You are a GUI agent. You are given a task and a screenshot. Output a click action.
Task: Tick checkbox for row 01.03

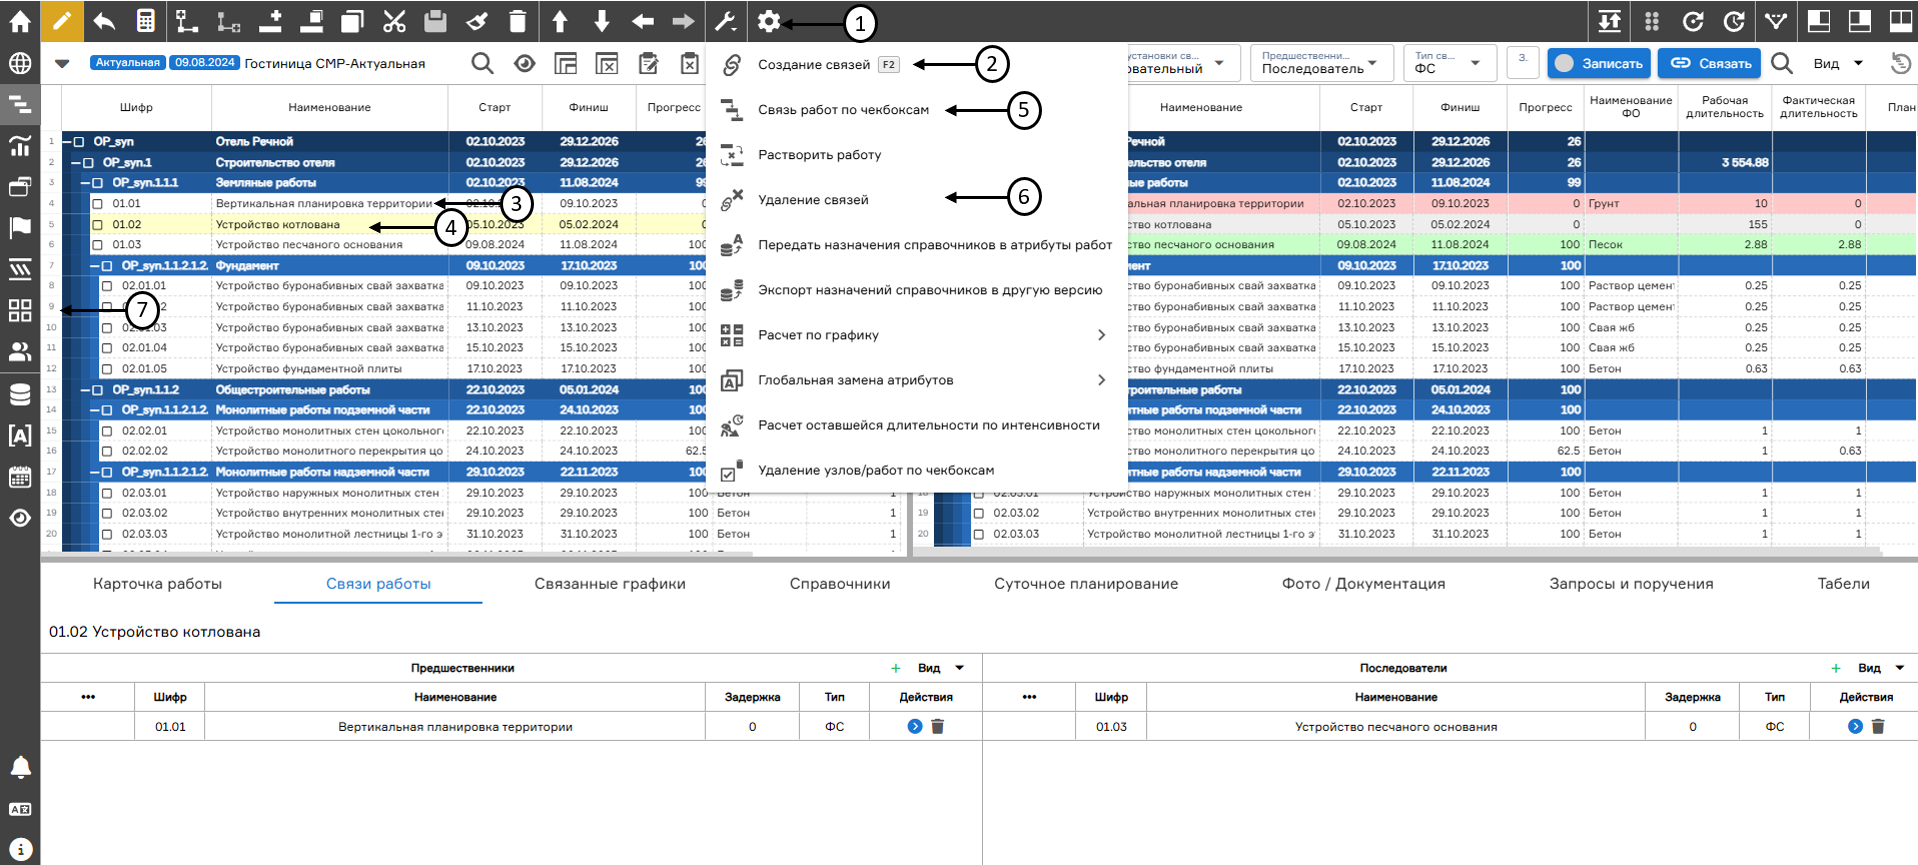pos(98,245)
